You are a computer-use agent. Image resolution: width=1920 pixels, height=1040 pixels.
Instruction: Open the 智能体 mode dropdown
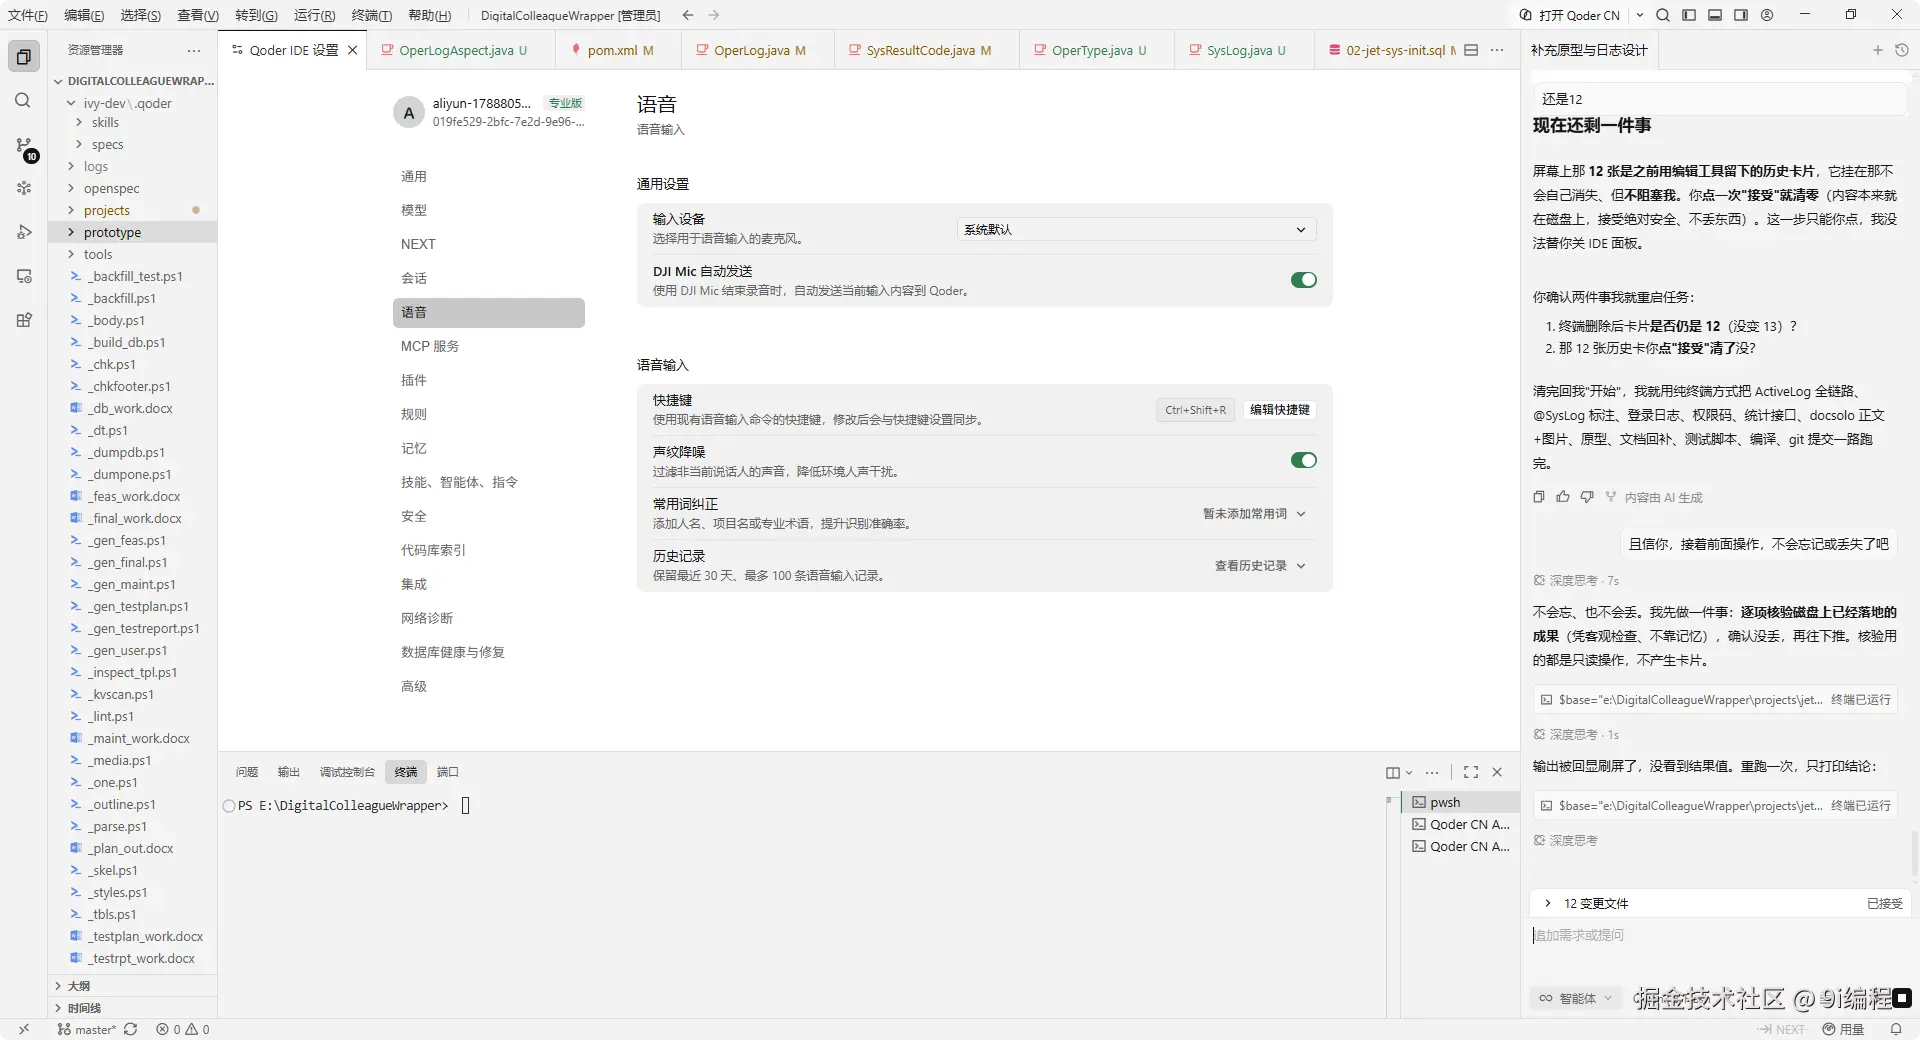[x=1576, y=998]
